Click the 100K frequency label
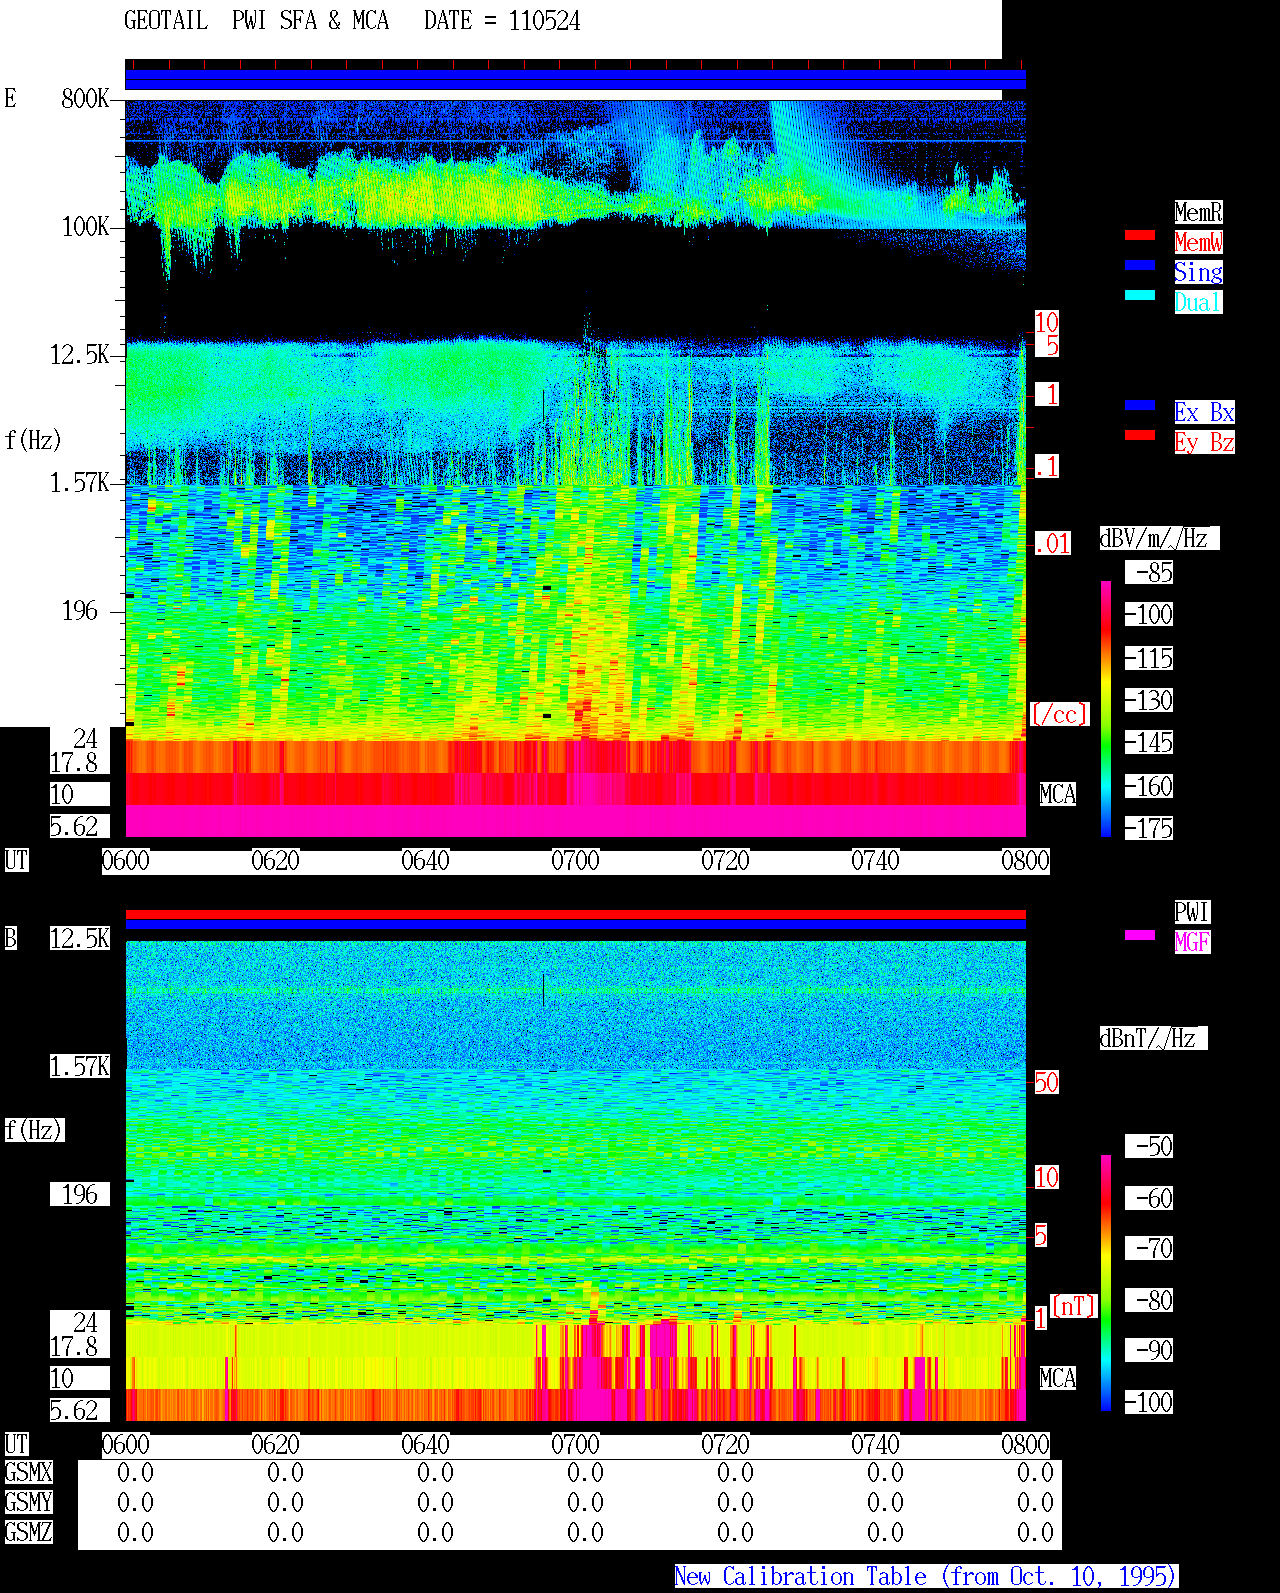Viewport: 1280px width, 1593px height. point(85,226)
